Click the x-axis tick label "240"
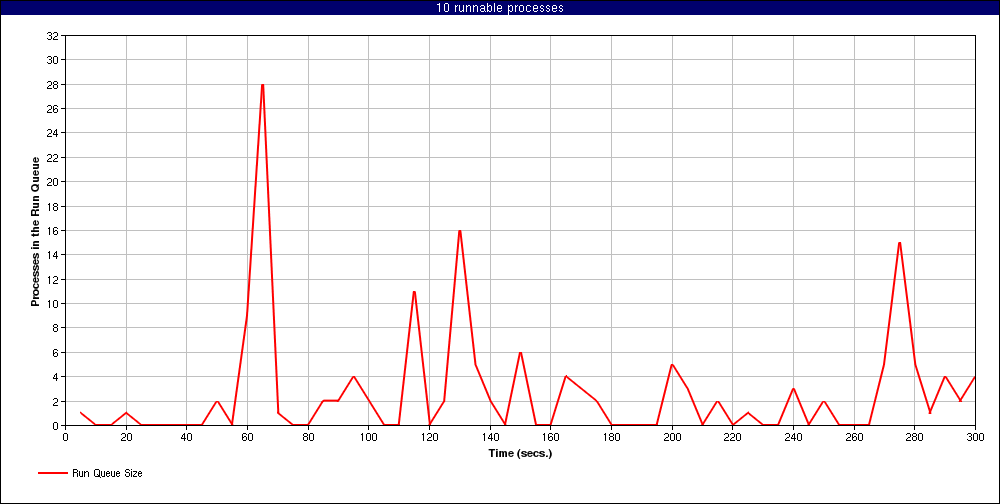 coord(793,438)
